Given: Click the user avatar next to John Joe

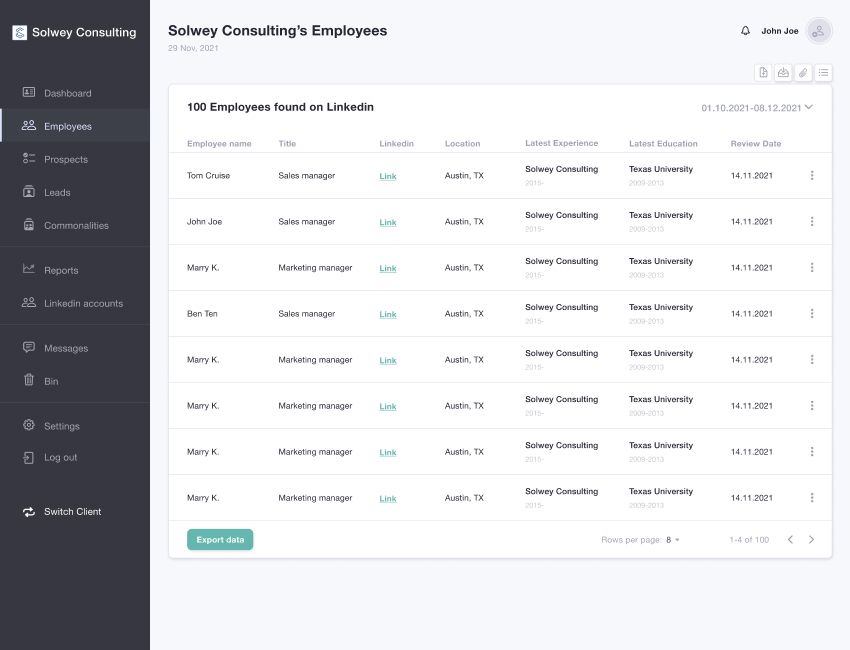Looking at the screenshot, I should click(x=819, y=31).
